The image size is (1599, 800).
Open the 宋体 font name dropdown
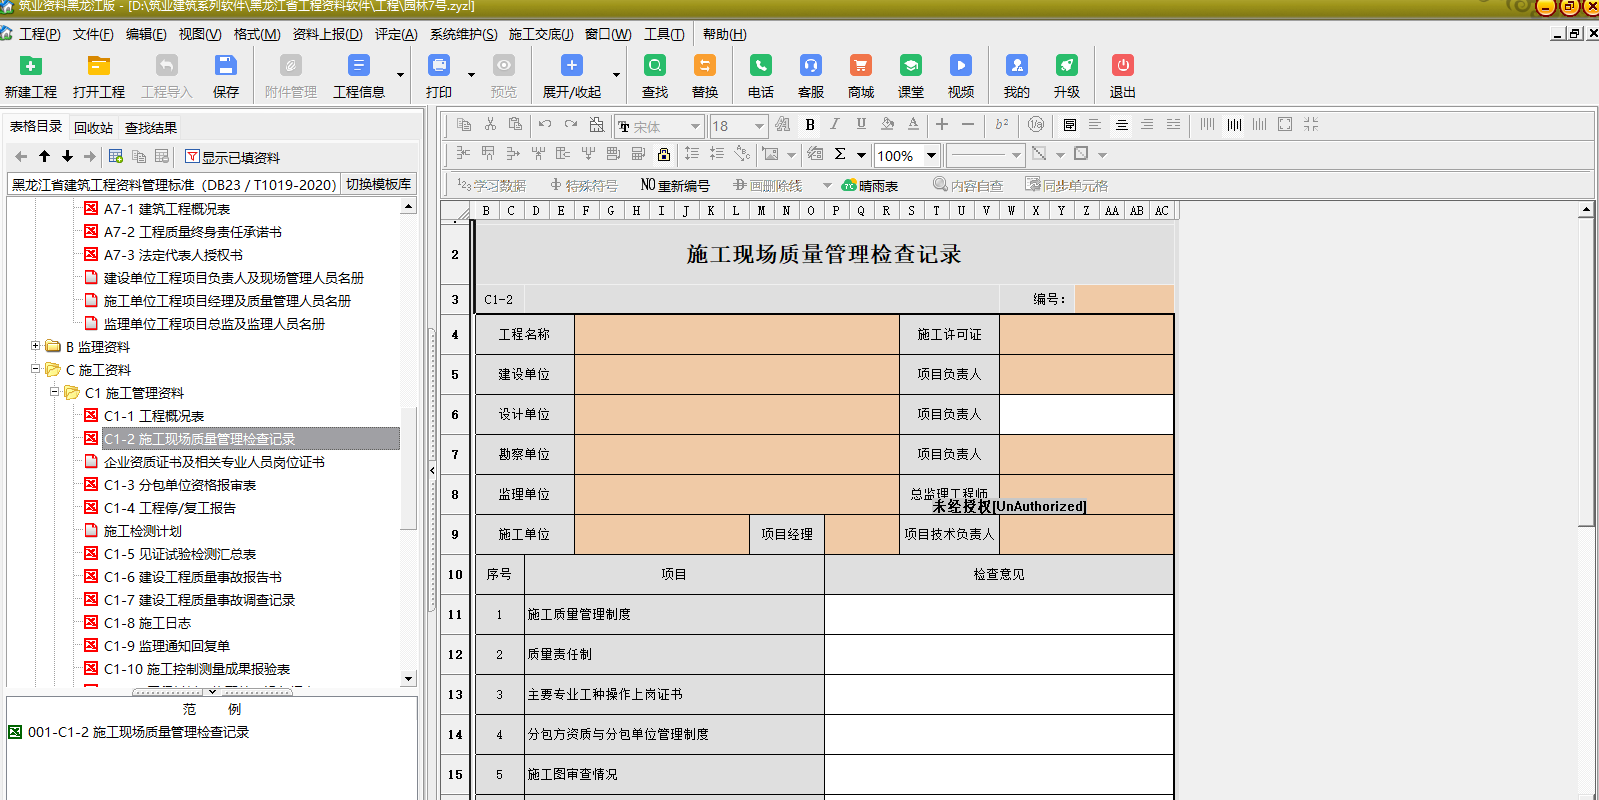[x=694, y=126]
